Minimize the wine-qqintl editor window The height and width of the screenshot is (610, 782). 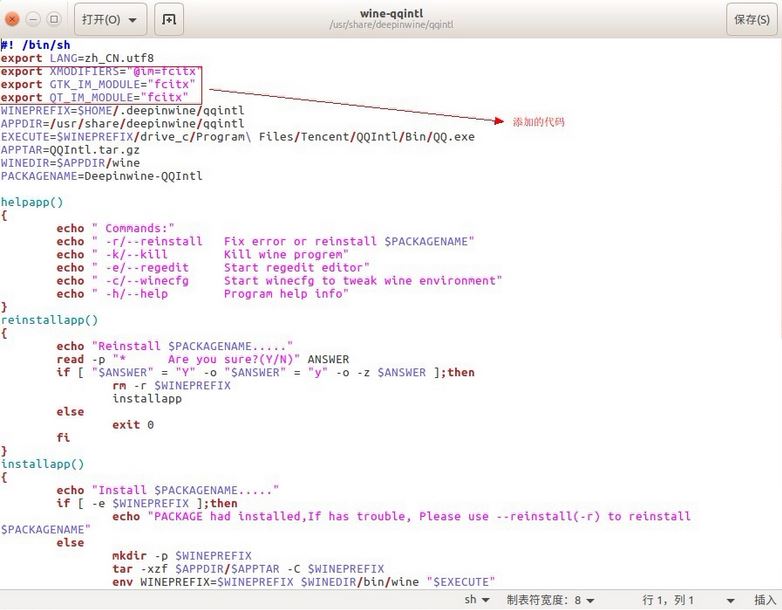[33, 19]
